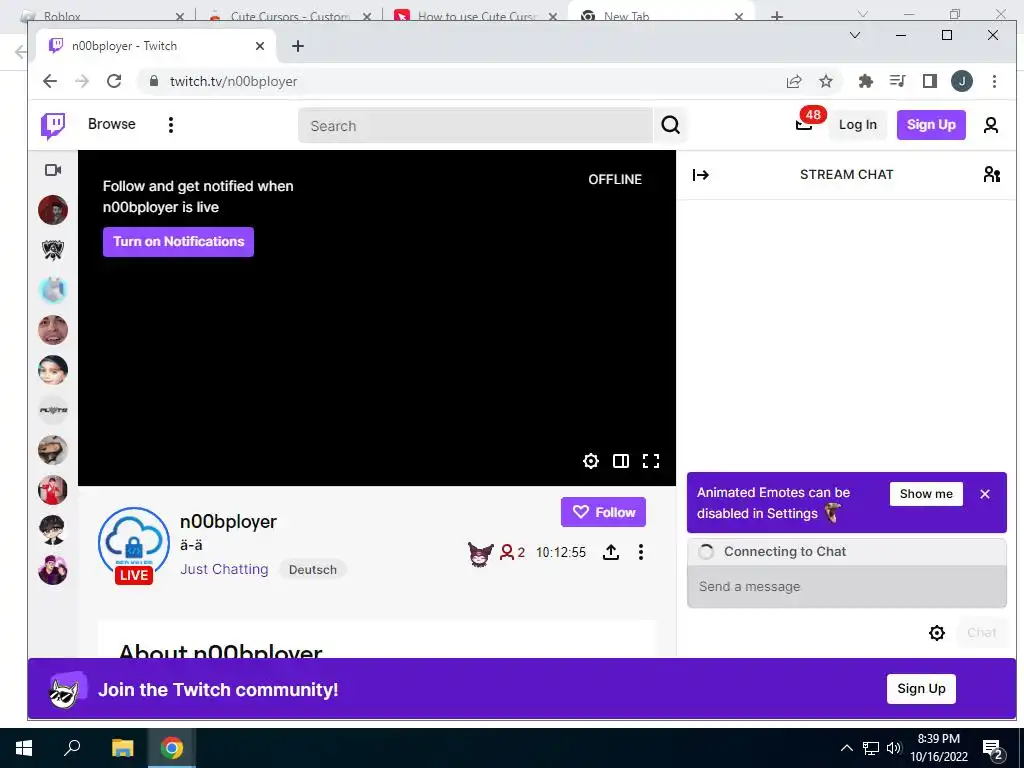Viewport: 1024px width, 768px height.
Task: Switch to Cute Cursors tab in background window
Action: coord(289,16)
